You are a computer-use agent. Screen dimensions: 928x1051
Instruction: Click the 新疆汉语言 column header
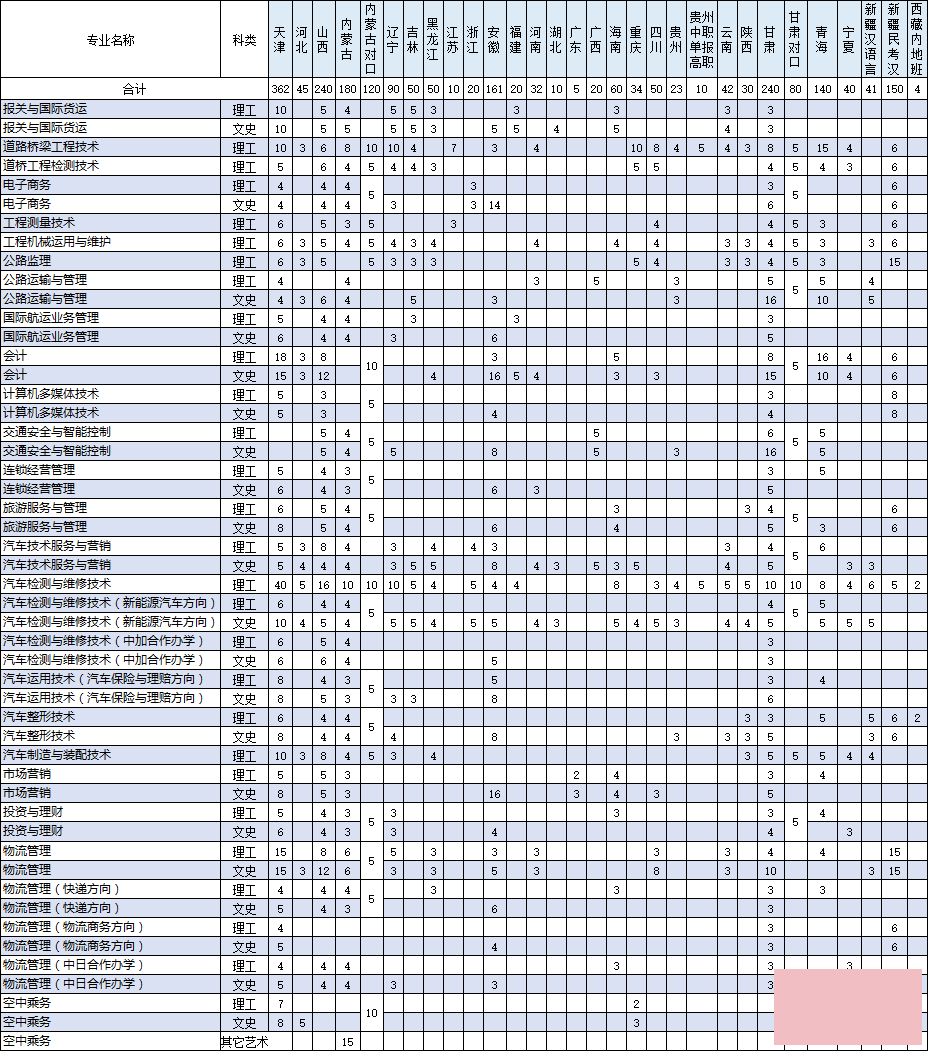871,40
